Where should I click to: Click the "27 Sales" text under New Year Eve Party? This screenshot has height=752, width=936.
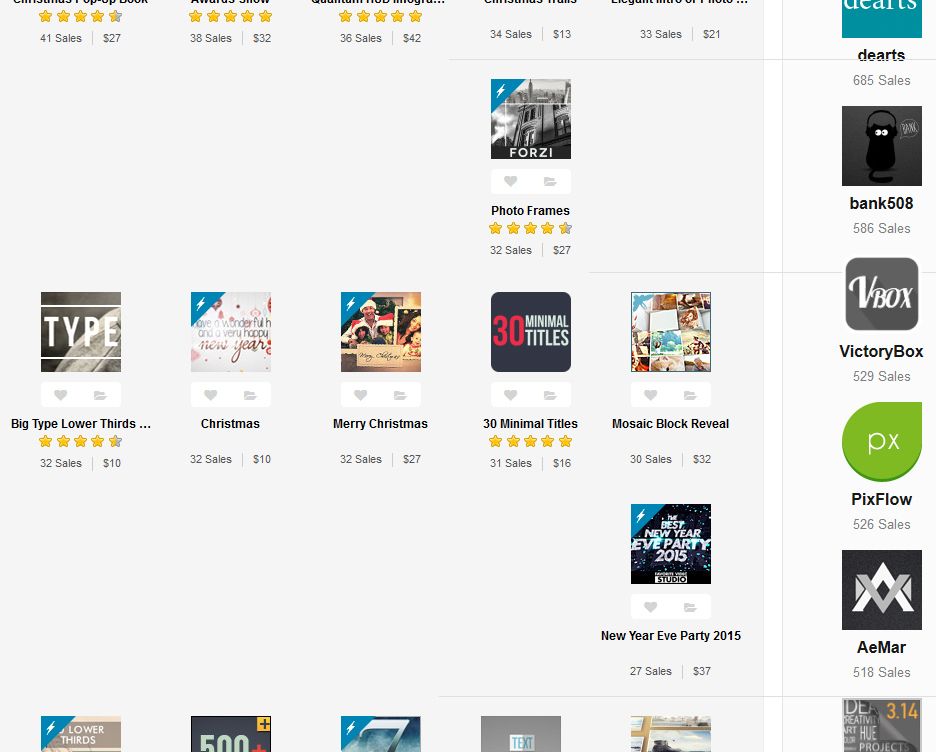(x=651, y=671)
